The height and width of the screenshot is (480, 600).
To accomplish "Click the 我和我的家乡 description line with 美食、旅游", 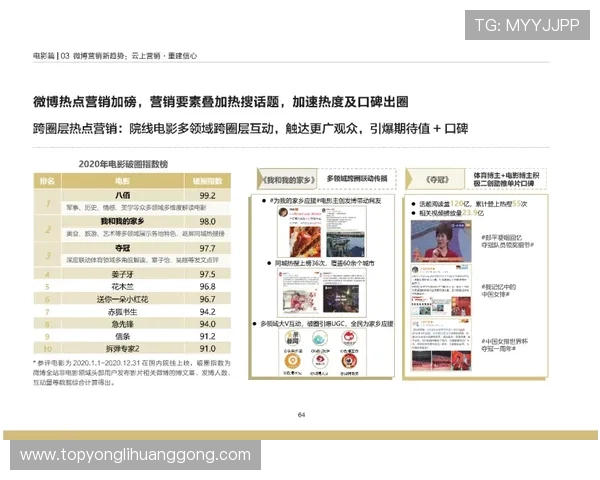I will (x=145, y=233).
